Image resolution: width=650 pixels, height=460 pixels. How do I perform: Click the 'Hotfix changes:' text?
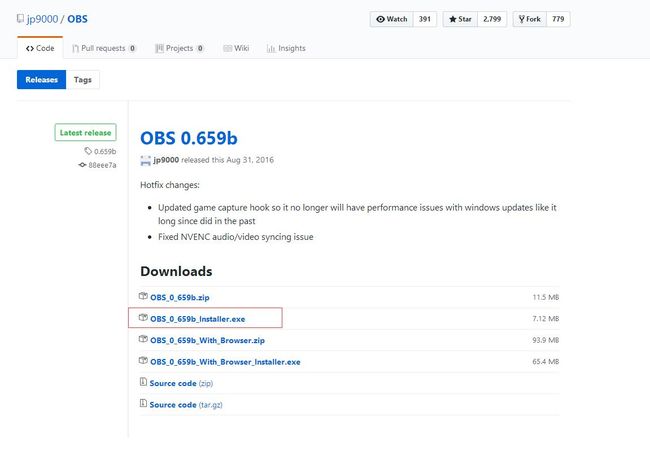point(170,185)
